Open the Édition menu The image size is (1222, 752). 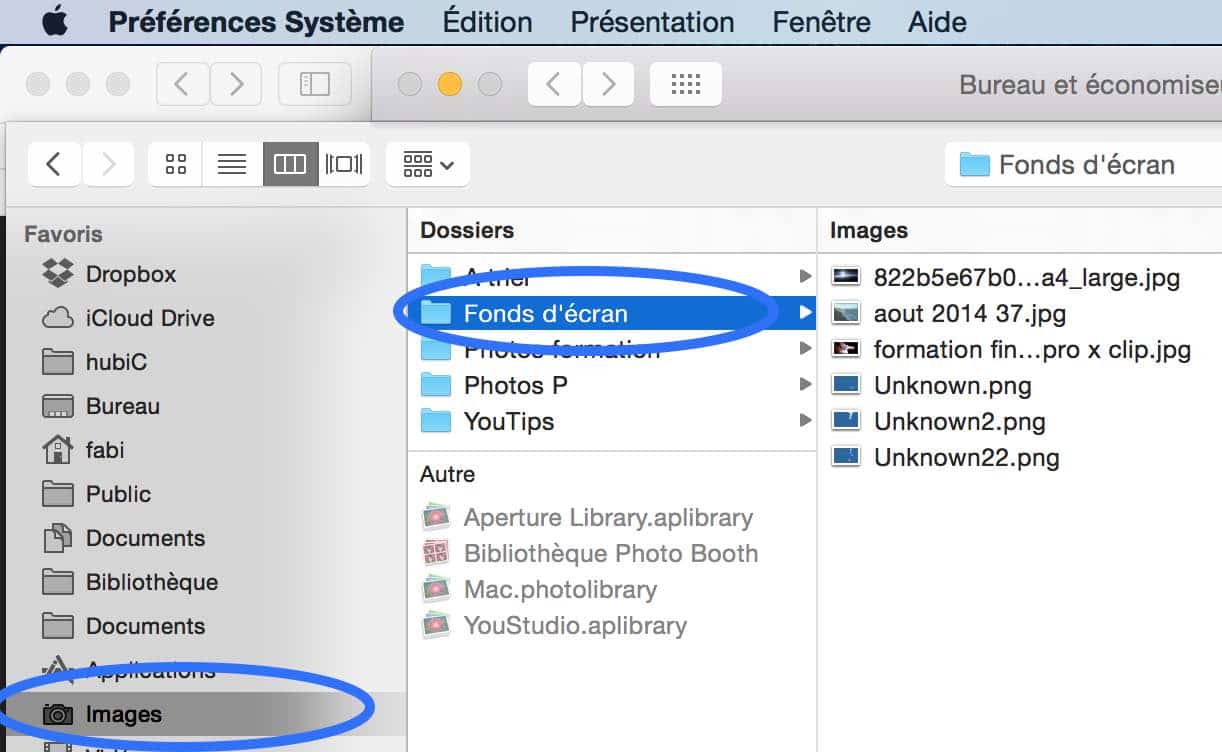[x=487, y=22]
